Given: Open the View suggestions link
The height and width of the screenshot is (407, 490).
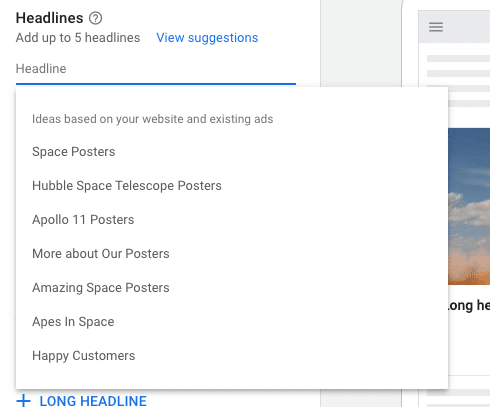Looking at the screenshot, I should 207,38.
